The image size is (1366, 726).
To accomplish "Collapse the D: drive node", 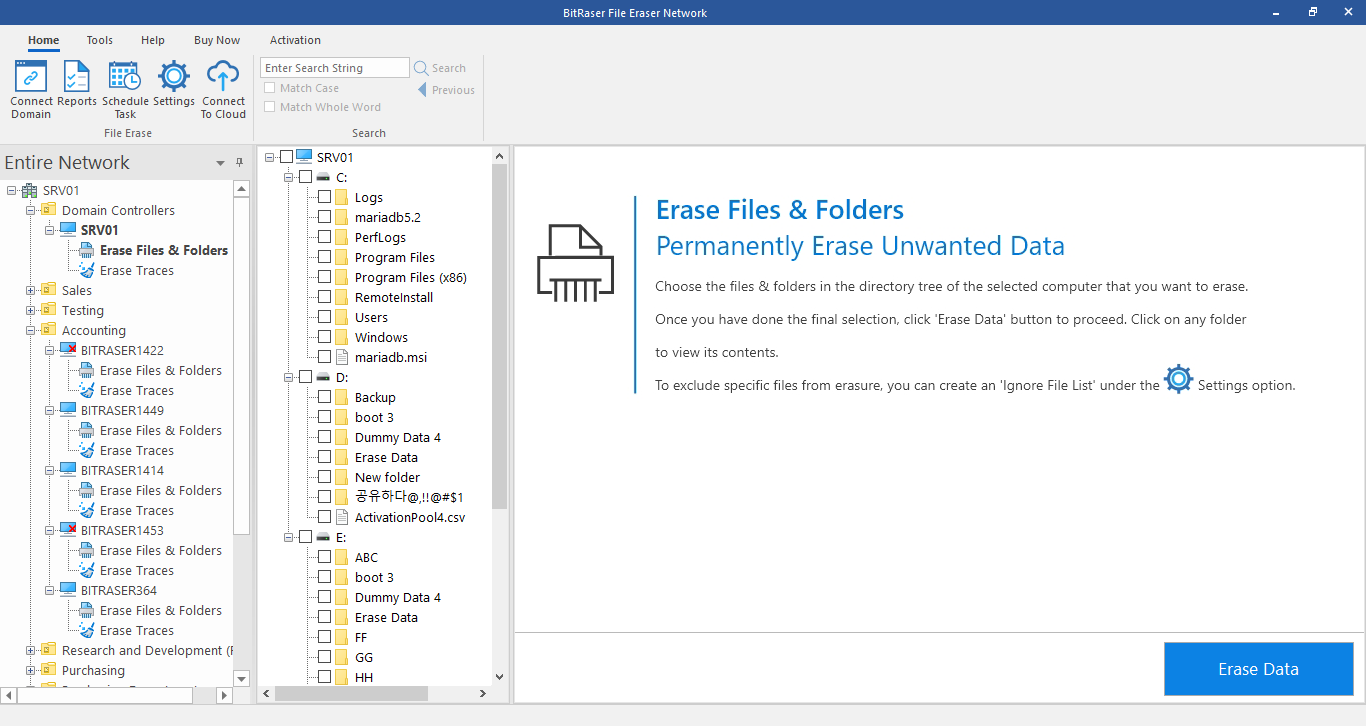I will 289,377.
